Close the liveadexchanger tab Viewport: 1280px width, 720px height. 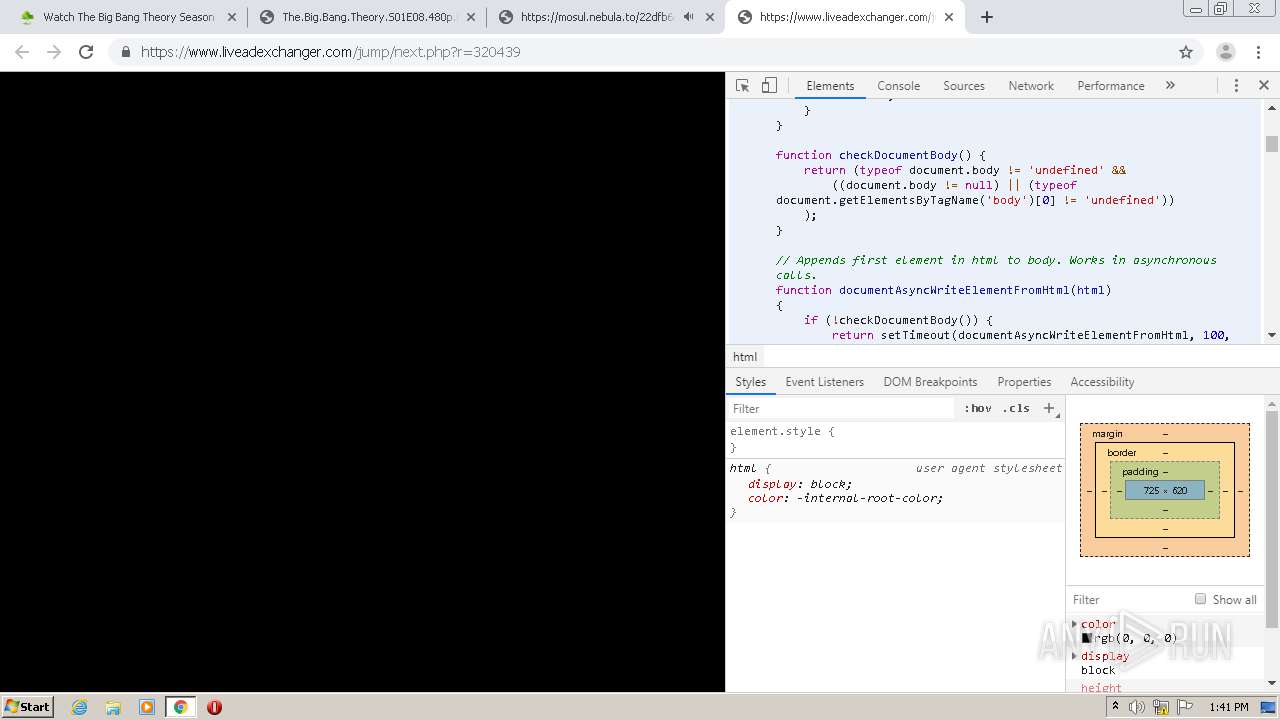click(949, 17)
